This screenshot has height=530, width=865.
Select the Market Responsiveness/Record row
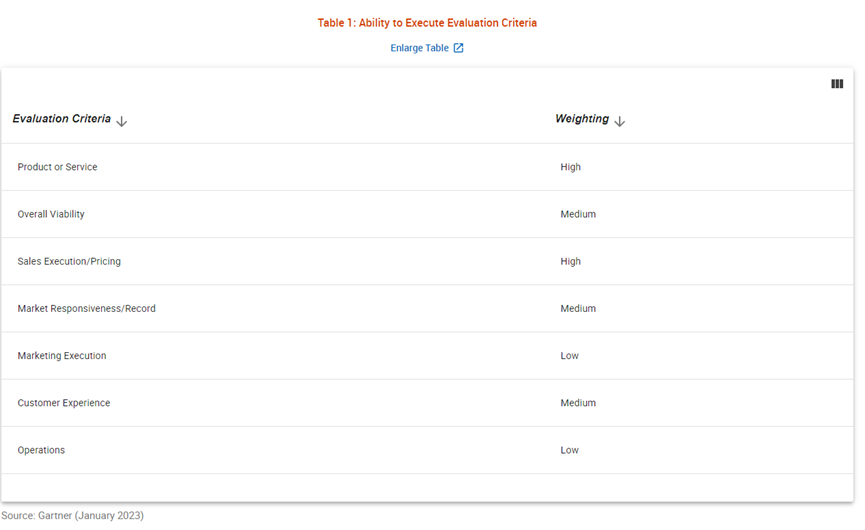(x=427, y=309)
